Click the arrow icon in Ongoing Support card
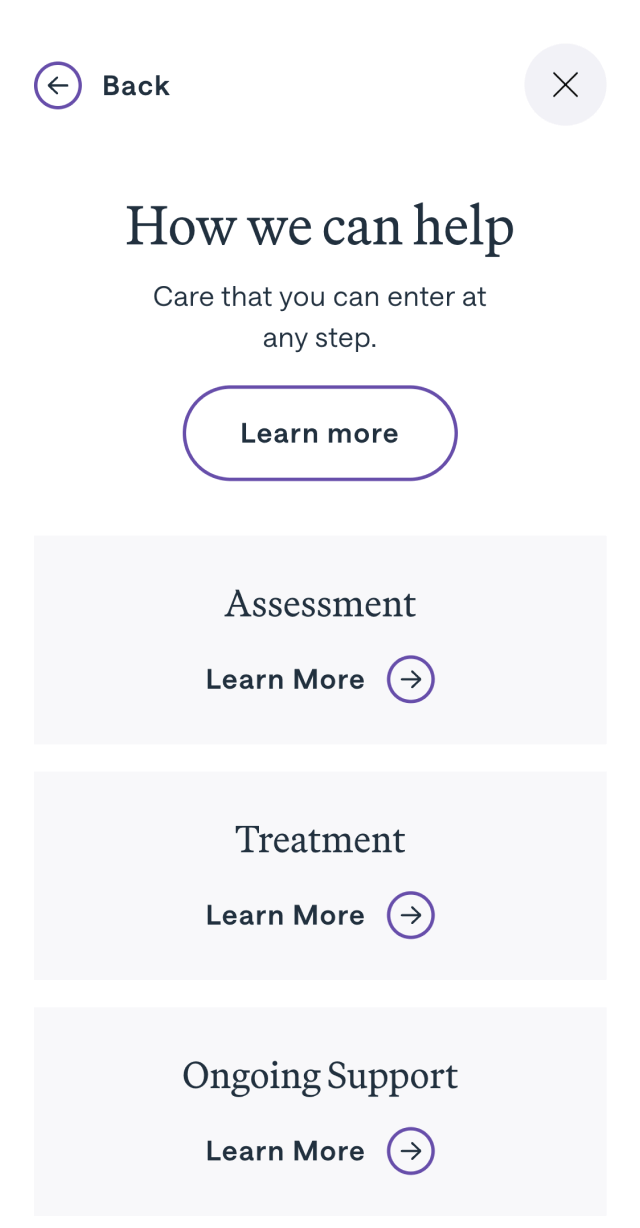Screen dimensions: 640x1228 (x=411, y=1151)
